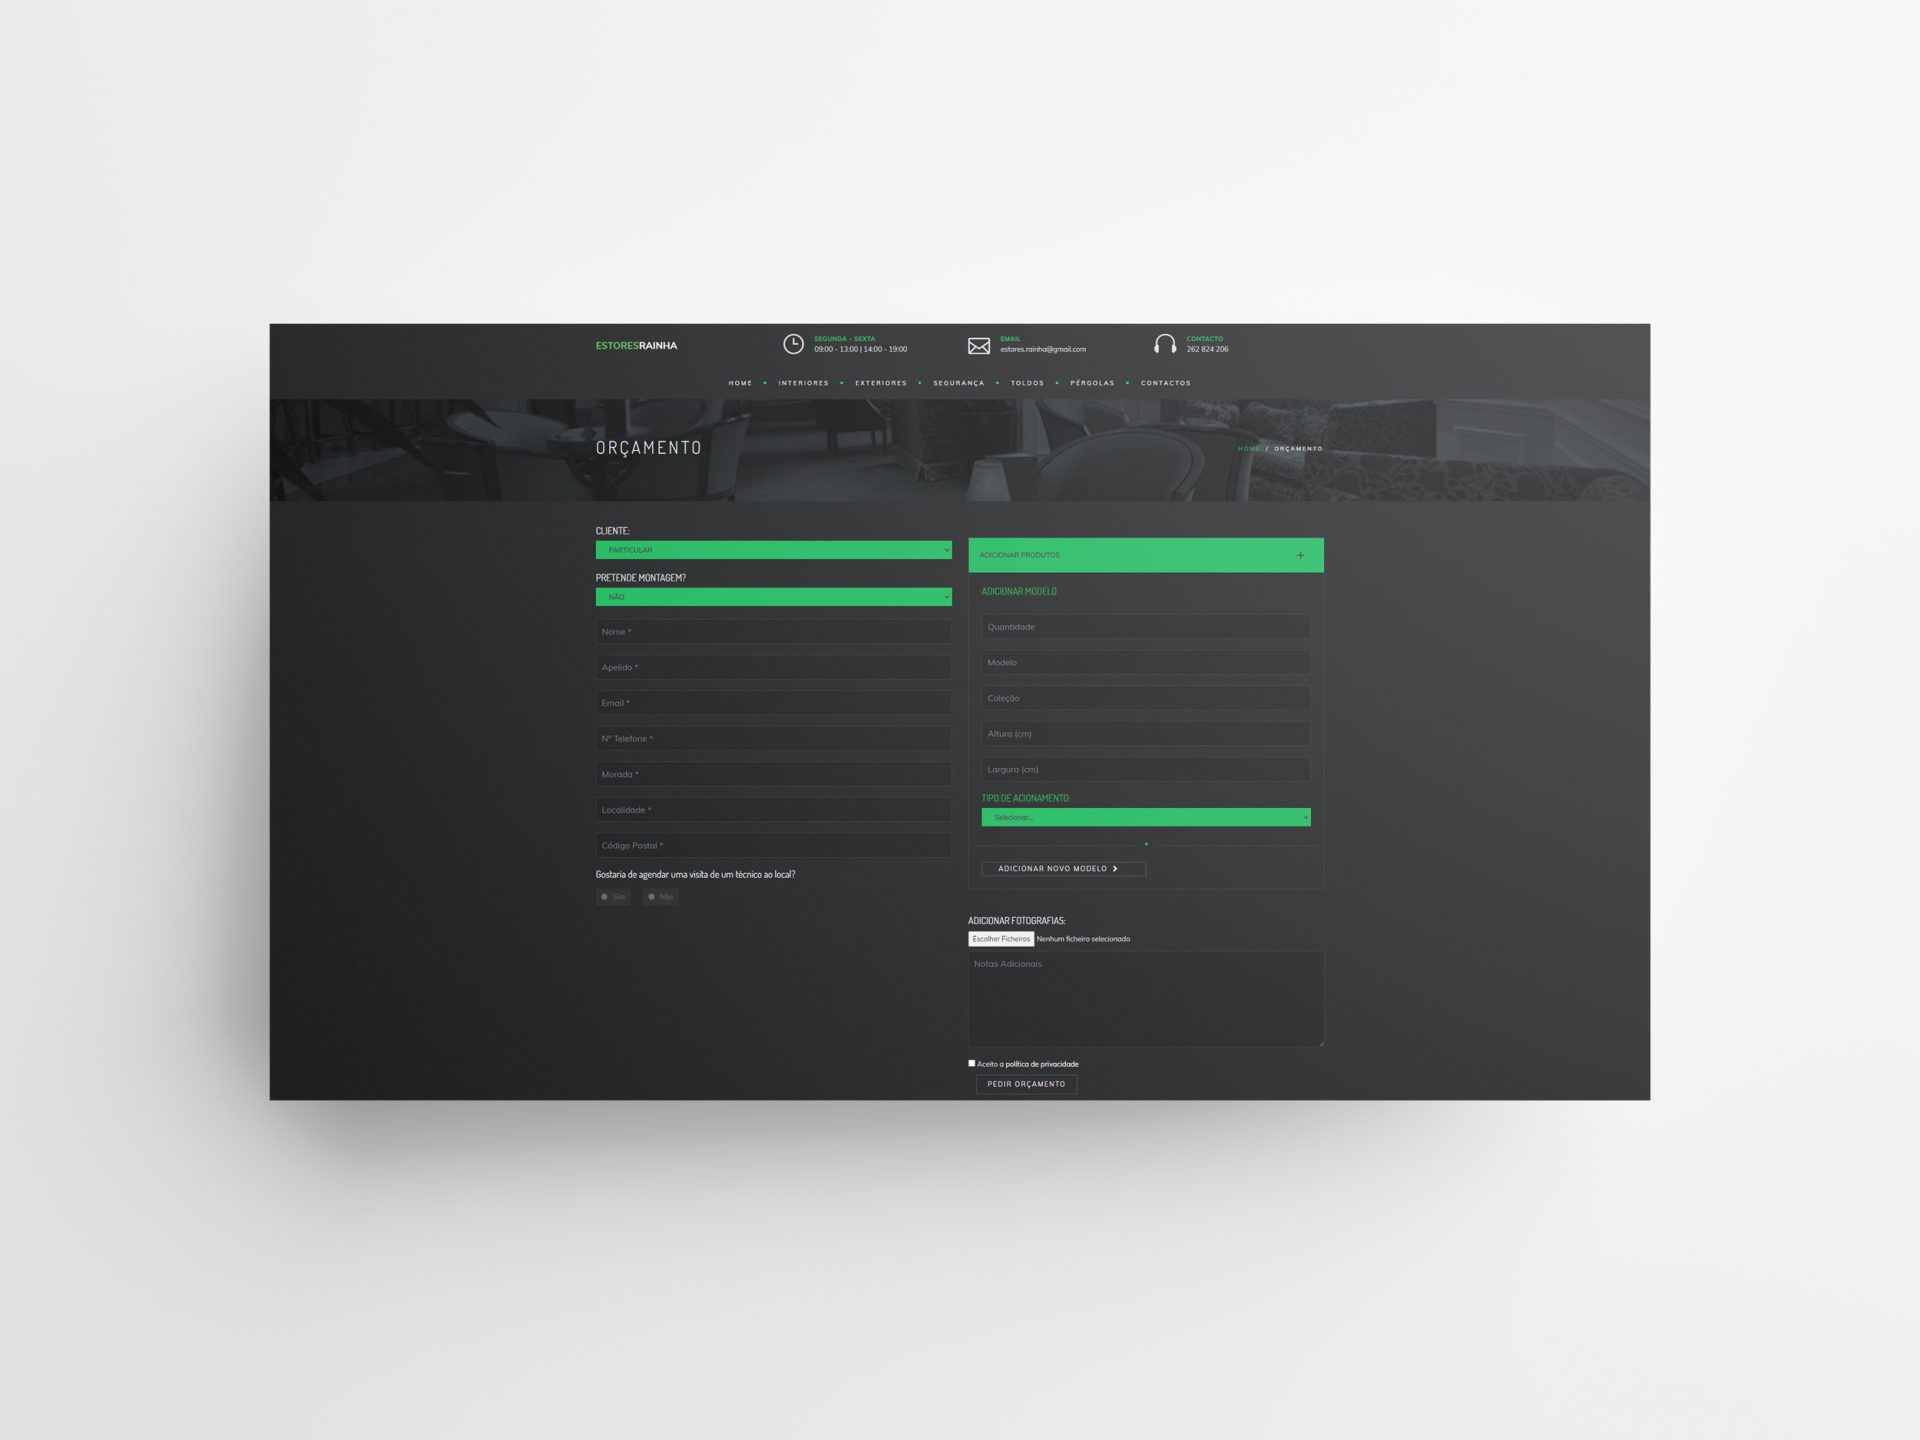The width and height of the screenshot is (1920, 1440).
Task: Click the headphones/contacts icon
Action: point(1164,343)
